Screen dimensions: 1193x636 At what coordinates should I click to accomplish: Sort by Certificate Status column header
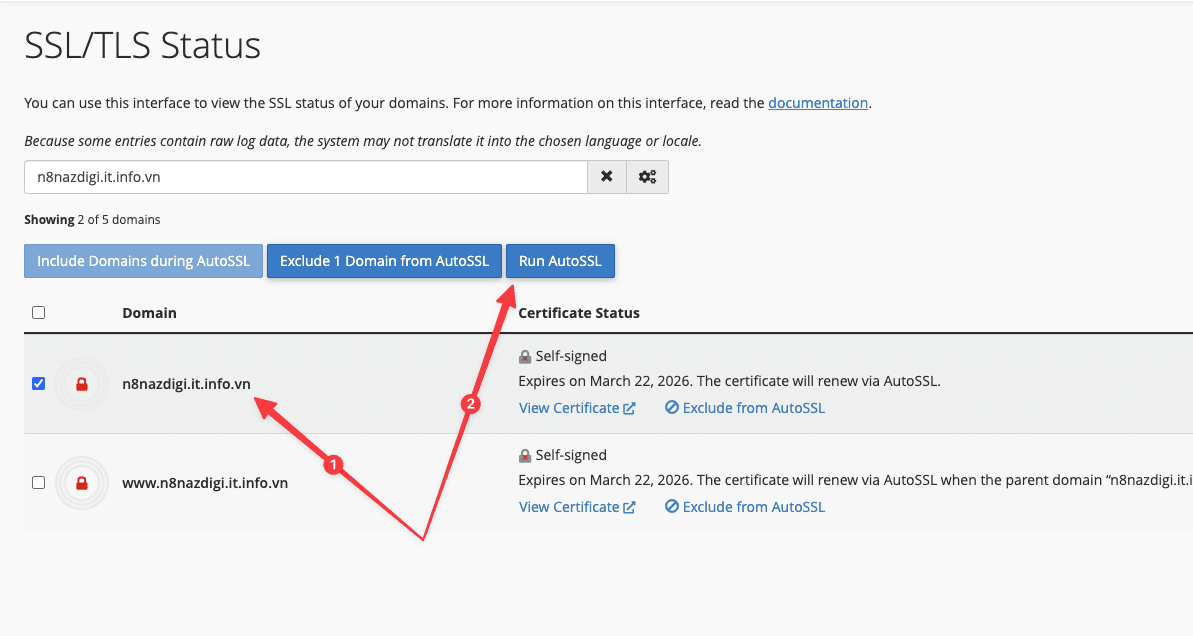tap(578, 313)
